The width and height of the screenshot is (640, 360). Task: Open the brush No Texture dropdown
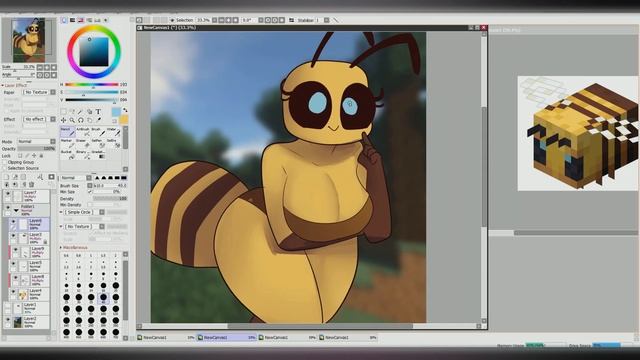84,227
